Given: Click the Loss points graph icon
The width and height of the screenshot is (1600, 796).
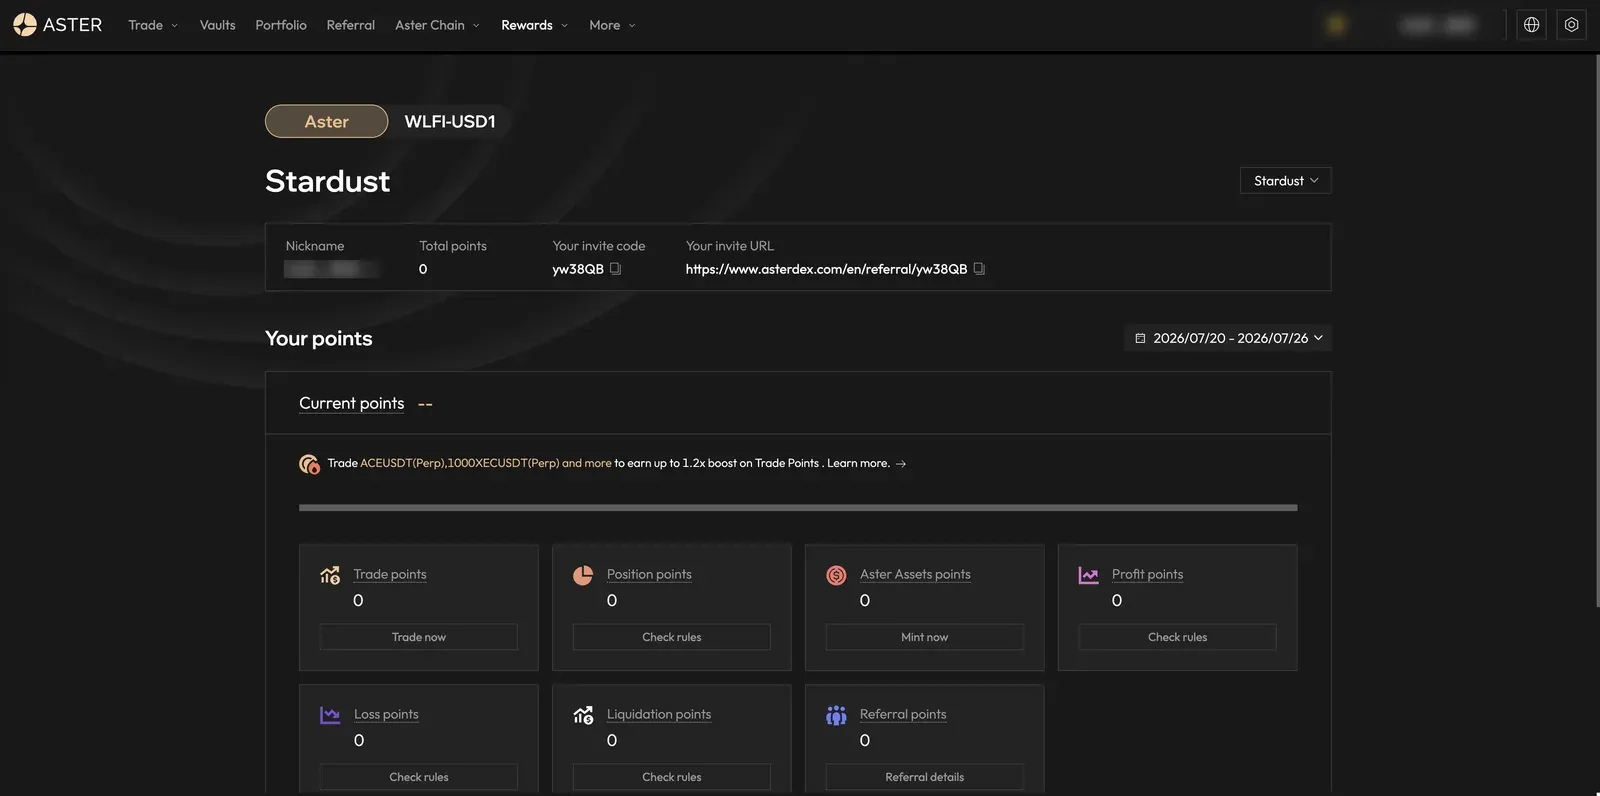Looking at the screenshot, I should 330,715.
